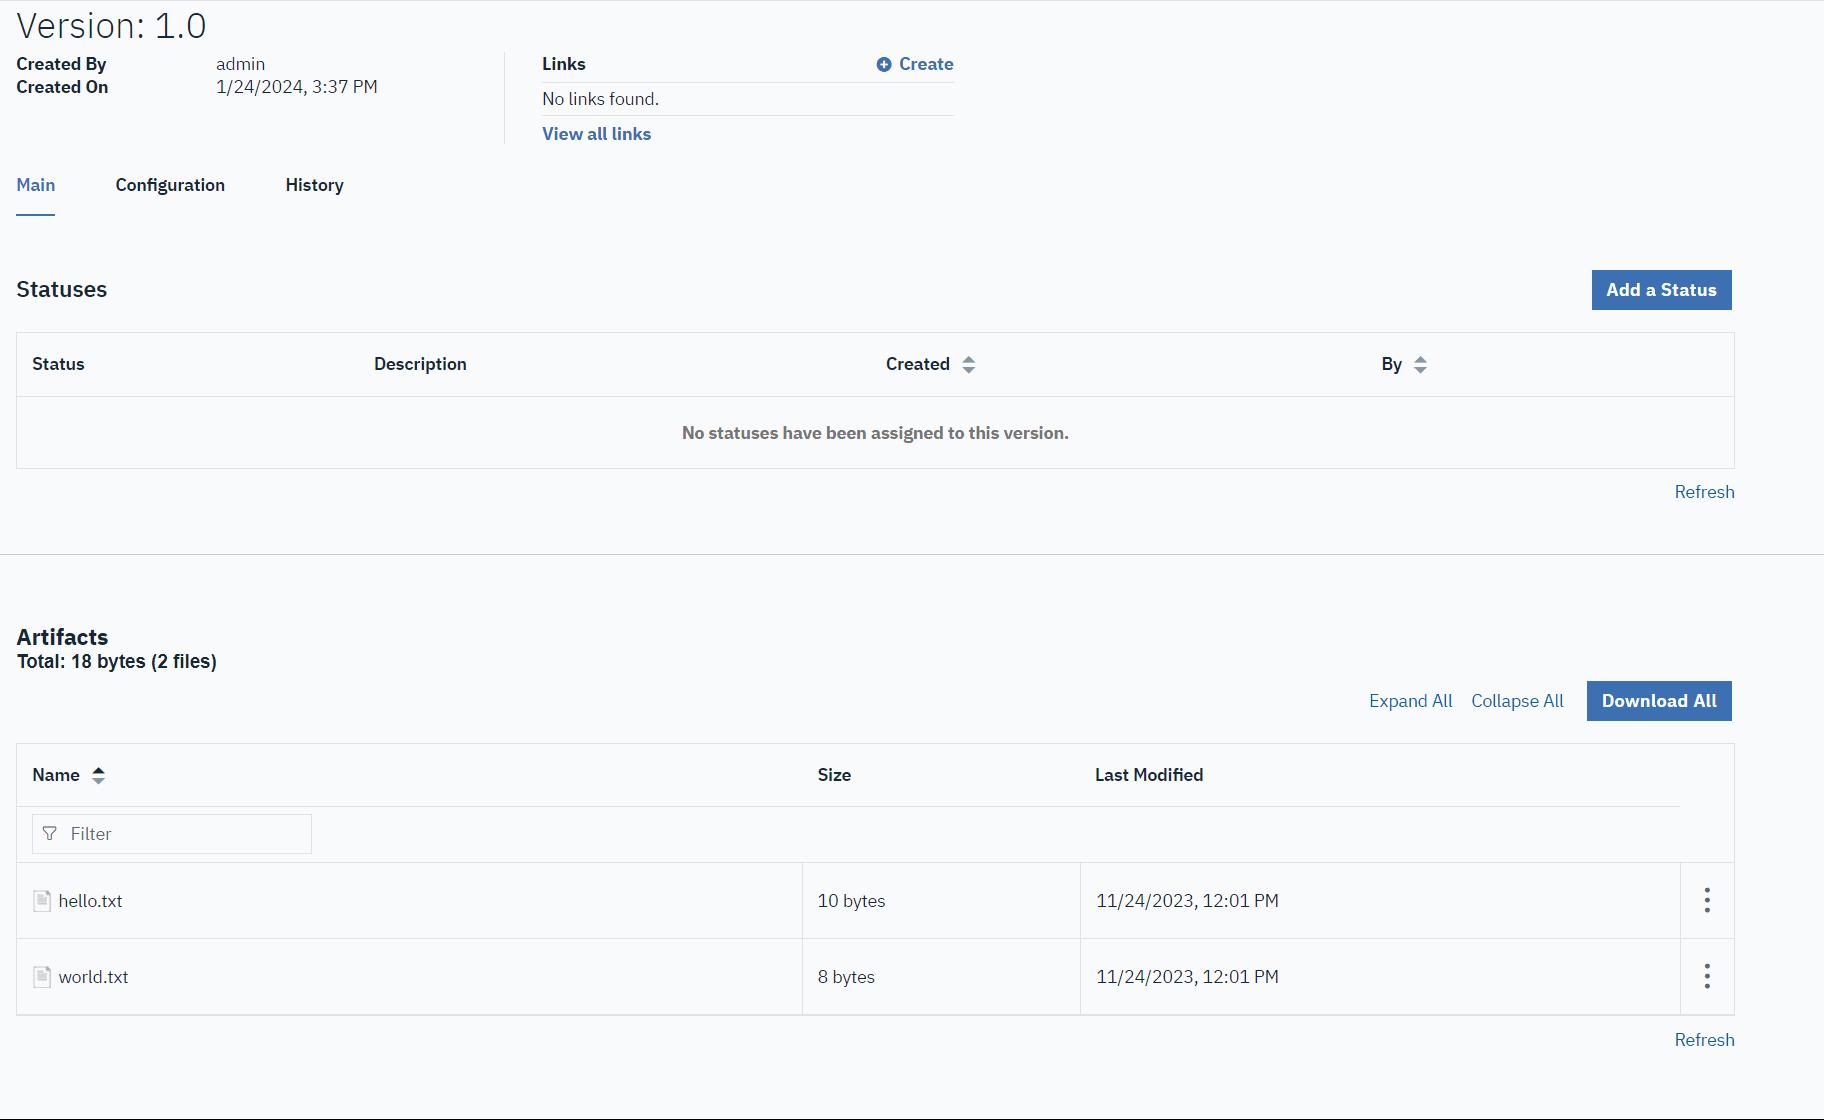The height and width of the screenshot is (1120, 1824).
Task: Sort statuses using the Created sort arrows
Action: click(x=968, y=364)
